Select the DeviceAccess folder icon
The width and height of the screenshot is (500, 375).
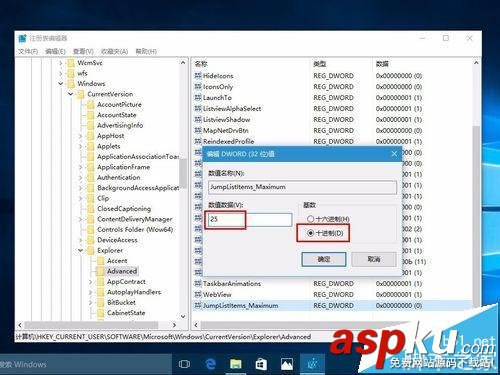point(90,240)
